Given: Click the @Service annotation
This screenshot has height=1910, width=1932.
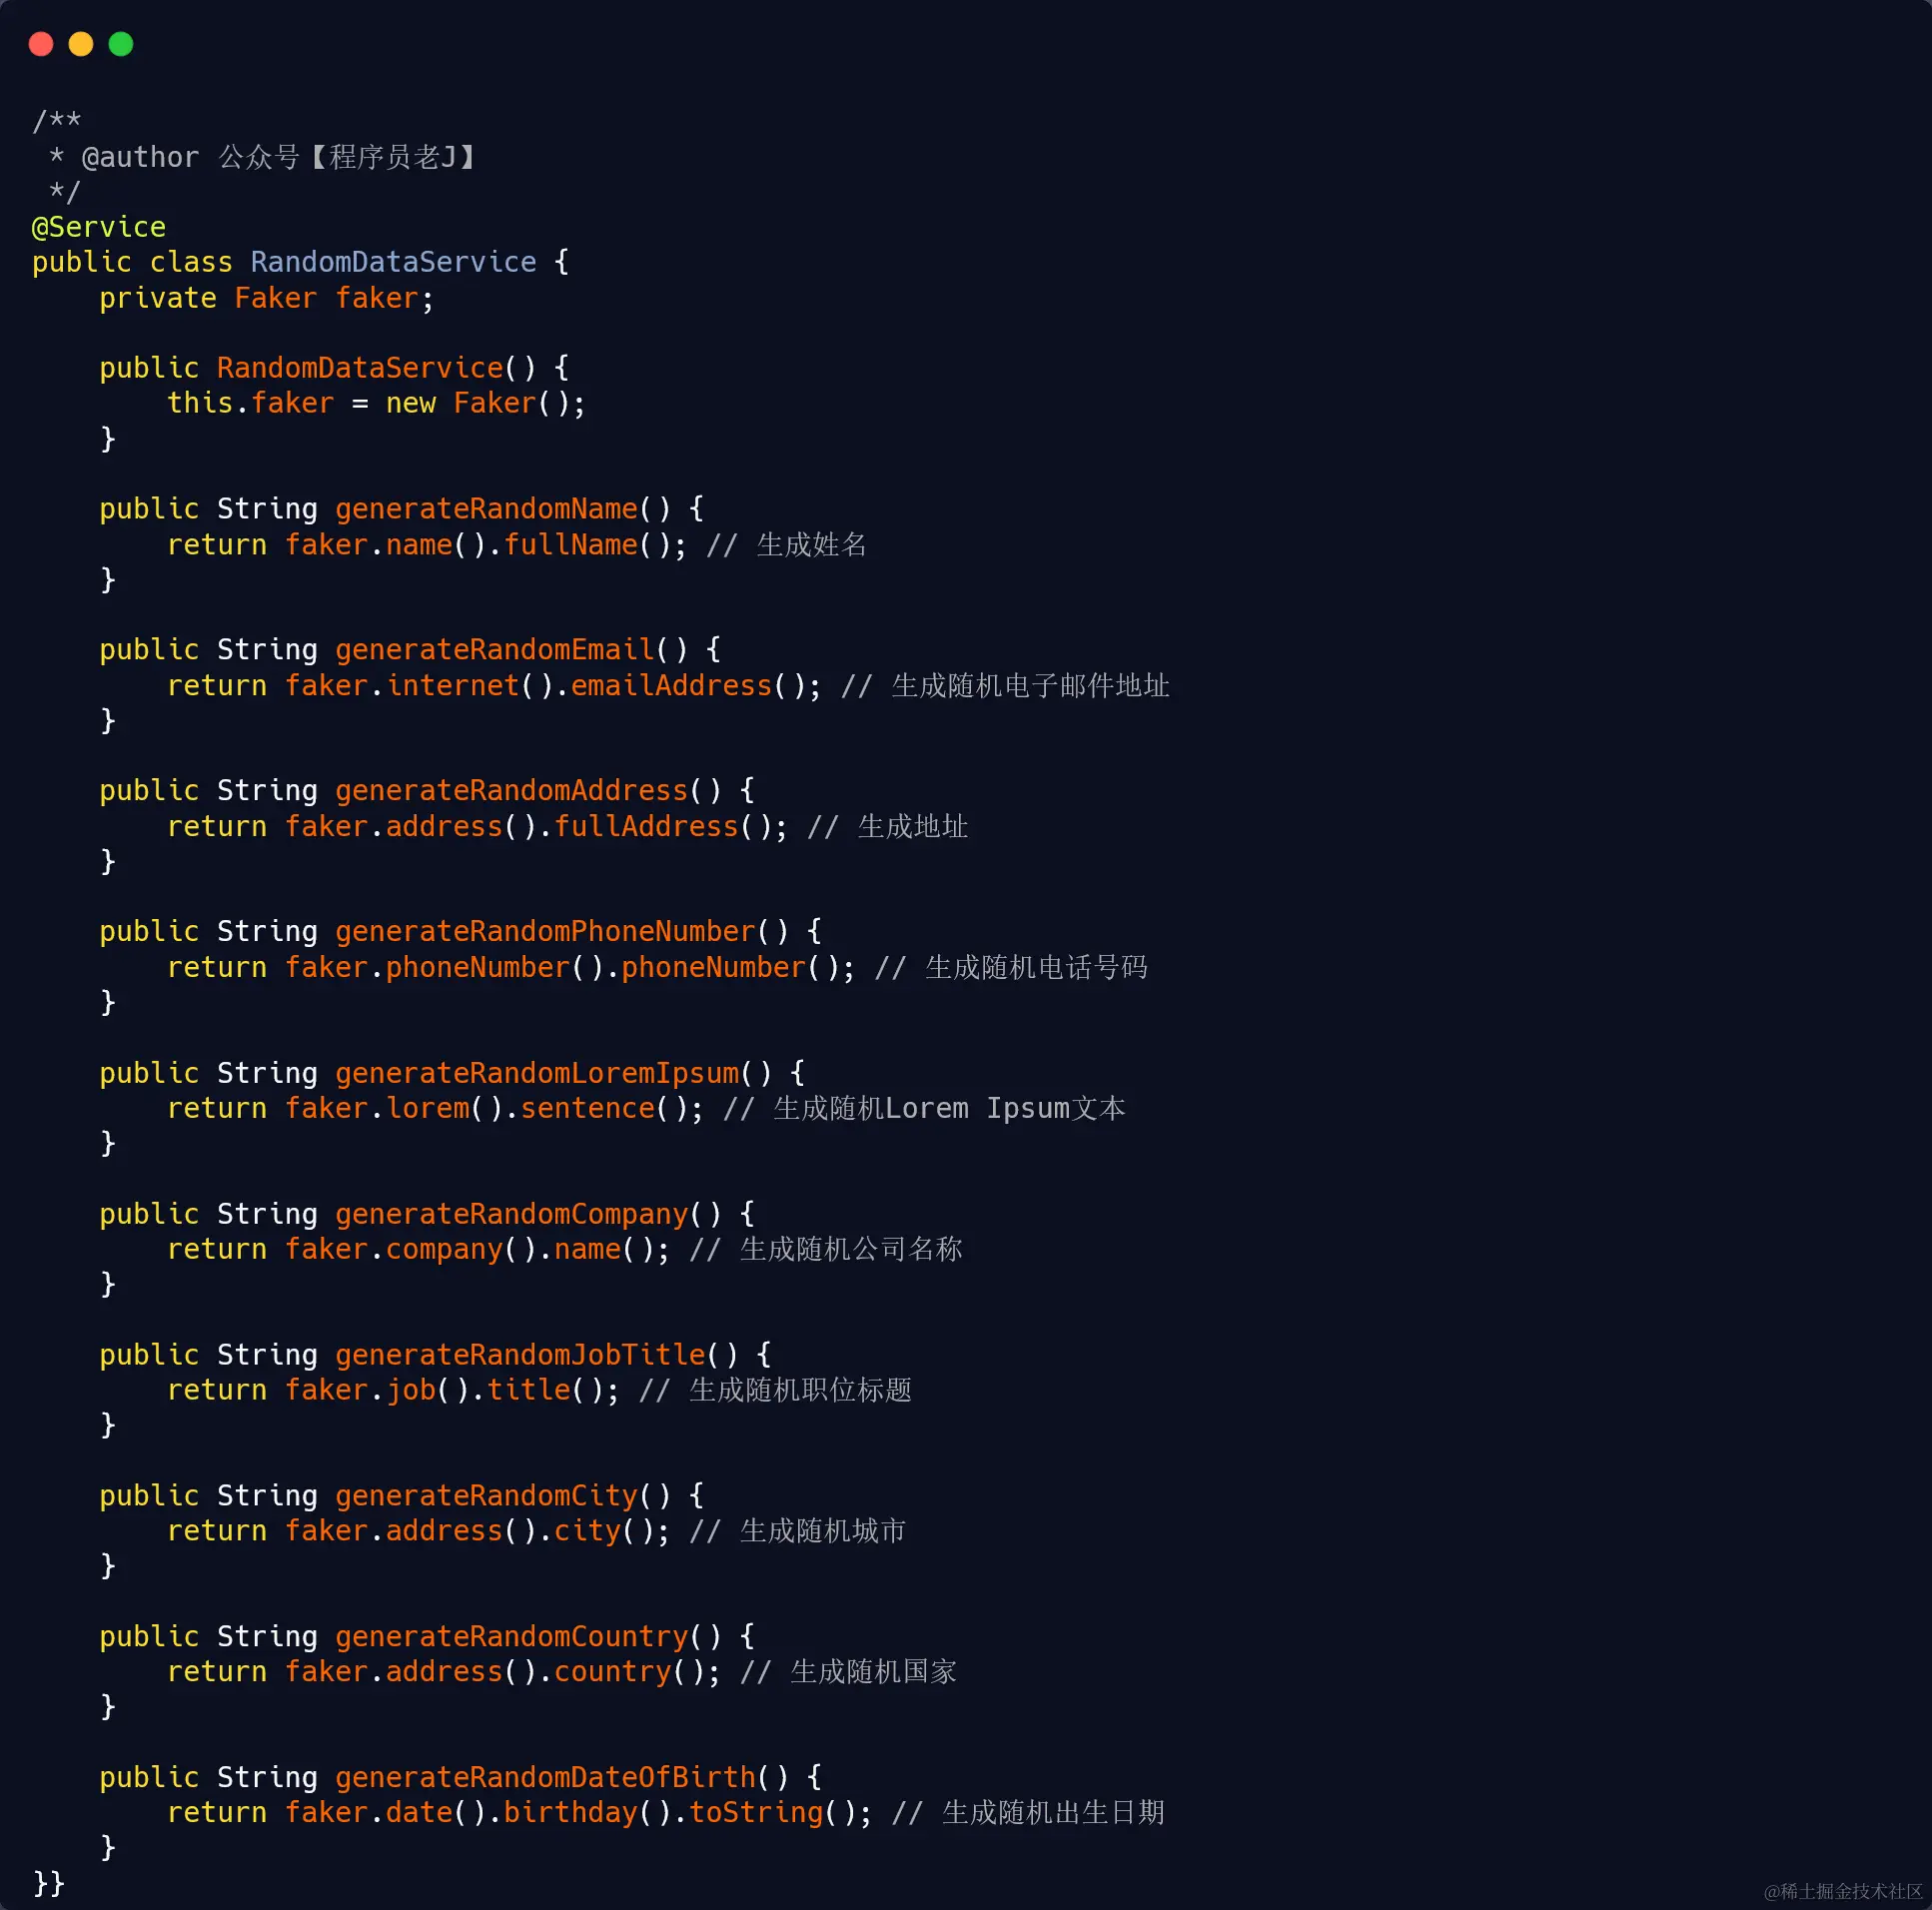Looking at the screenshot, I should [99, 227].
